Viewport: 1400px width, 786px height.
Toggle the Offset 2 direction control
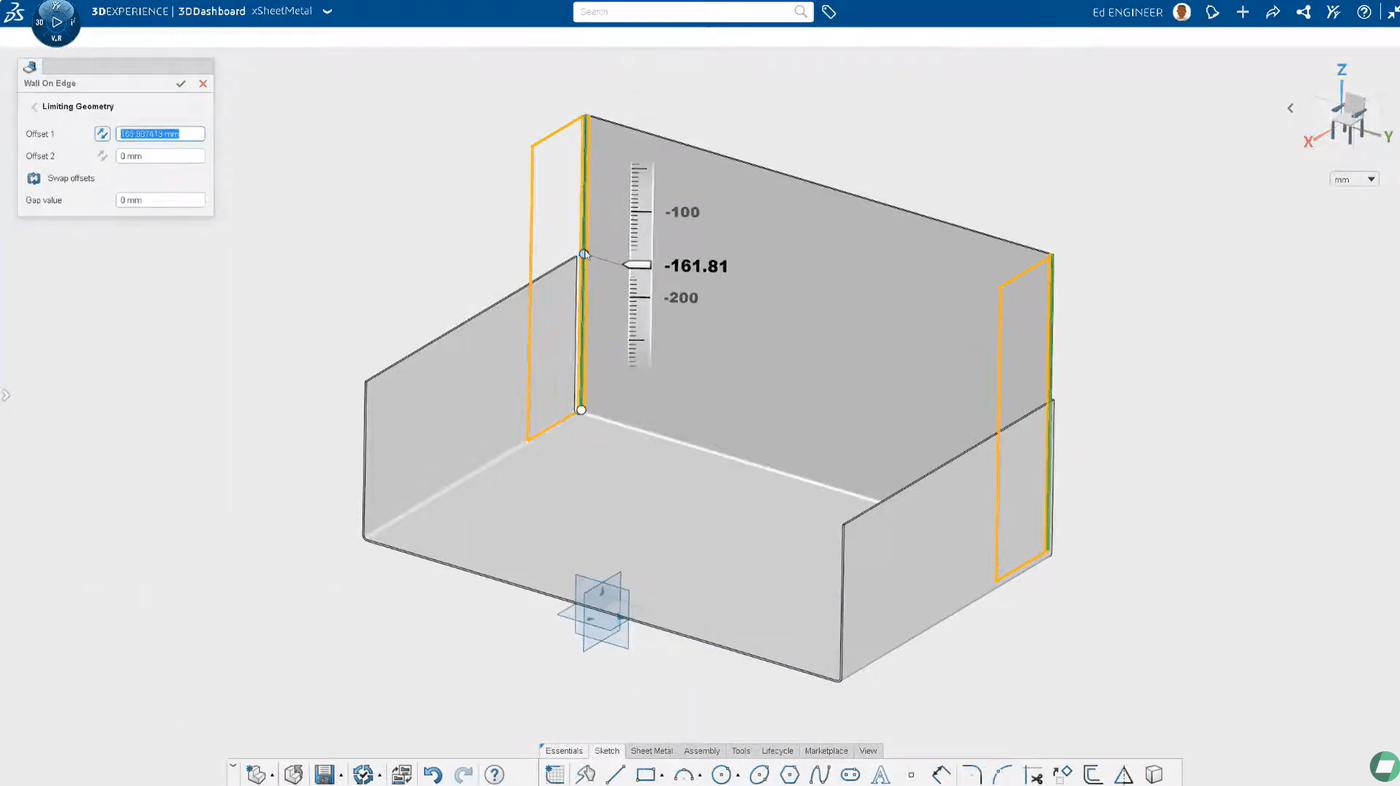tap(101, 155)
